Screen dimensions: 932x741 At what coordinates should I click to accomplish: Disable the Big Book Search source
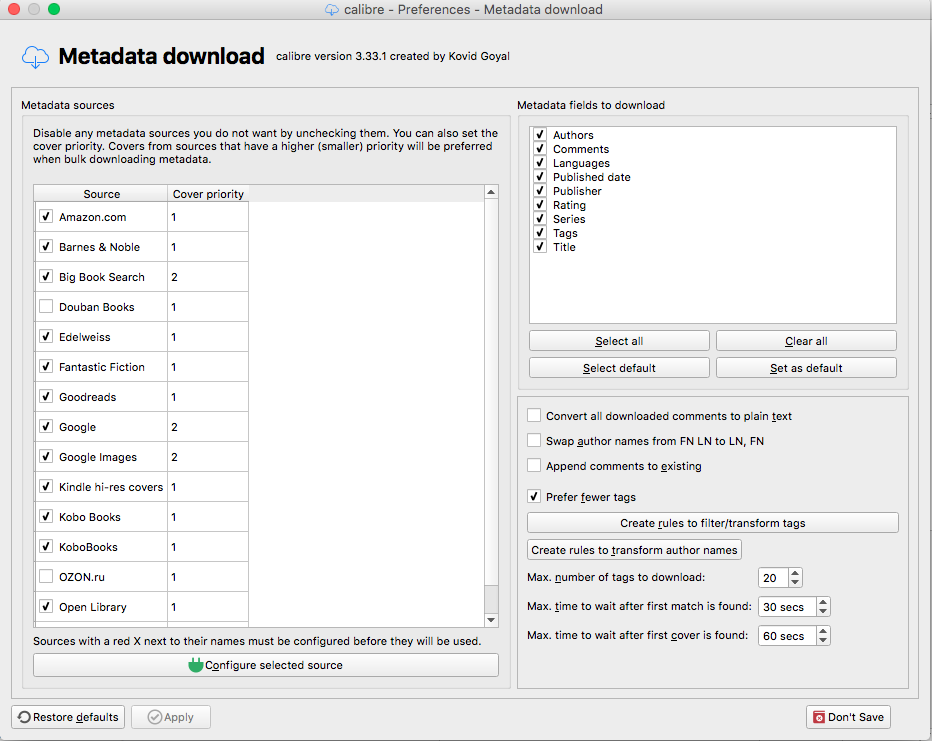pyautogui.click(x=46, y=276)
